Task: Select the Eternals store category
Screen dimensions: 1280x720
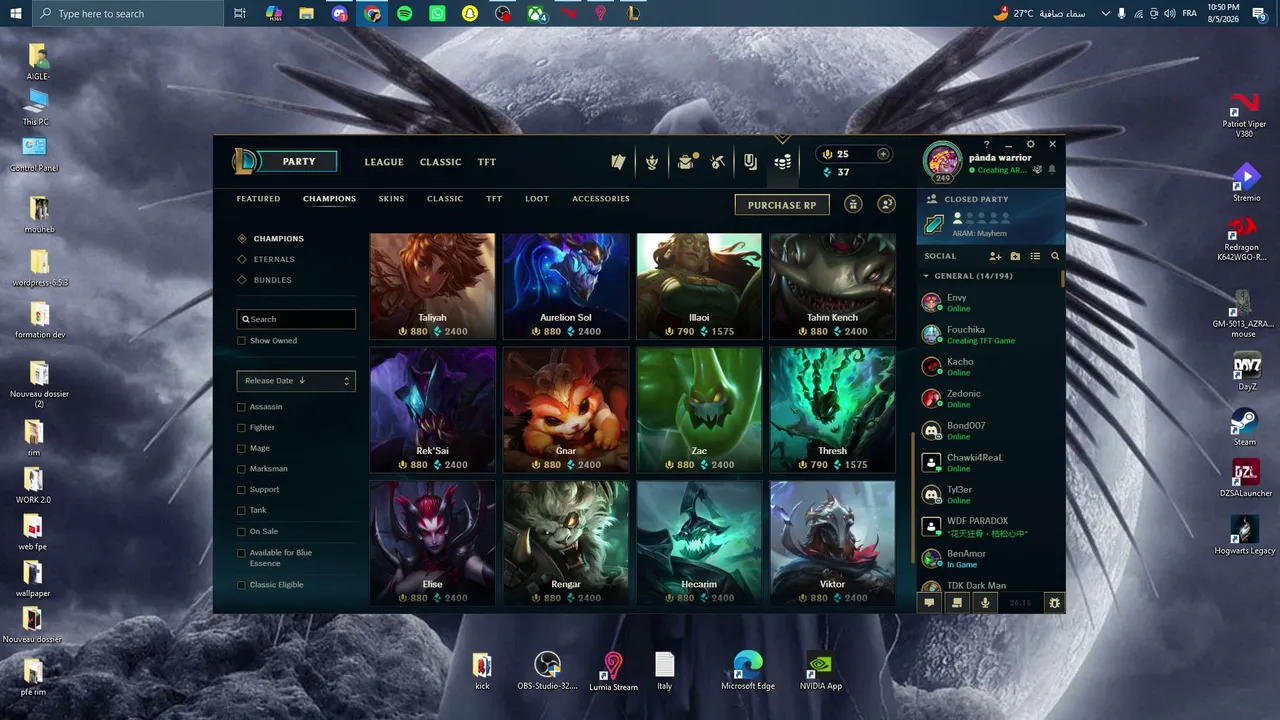Action: point(274,260)
